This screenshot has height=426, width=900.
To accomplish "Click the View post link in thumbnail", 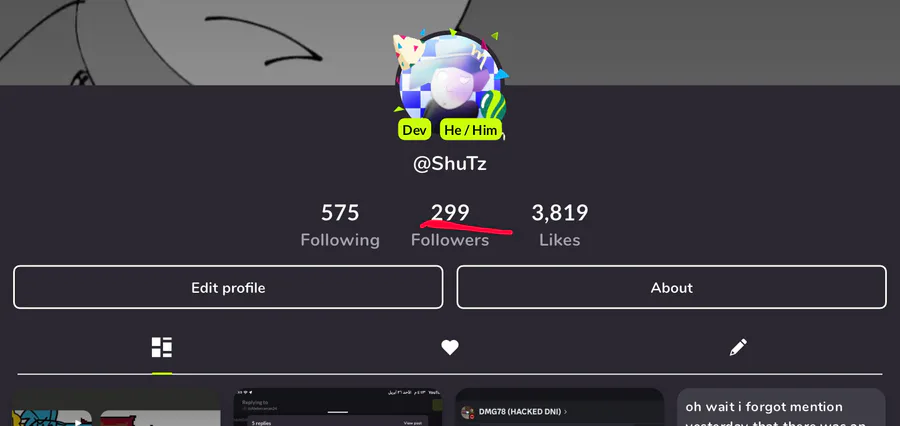I will tap(413, 423).
